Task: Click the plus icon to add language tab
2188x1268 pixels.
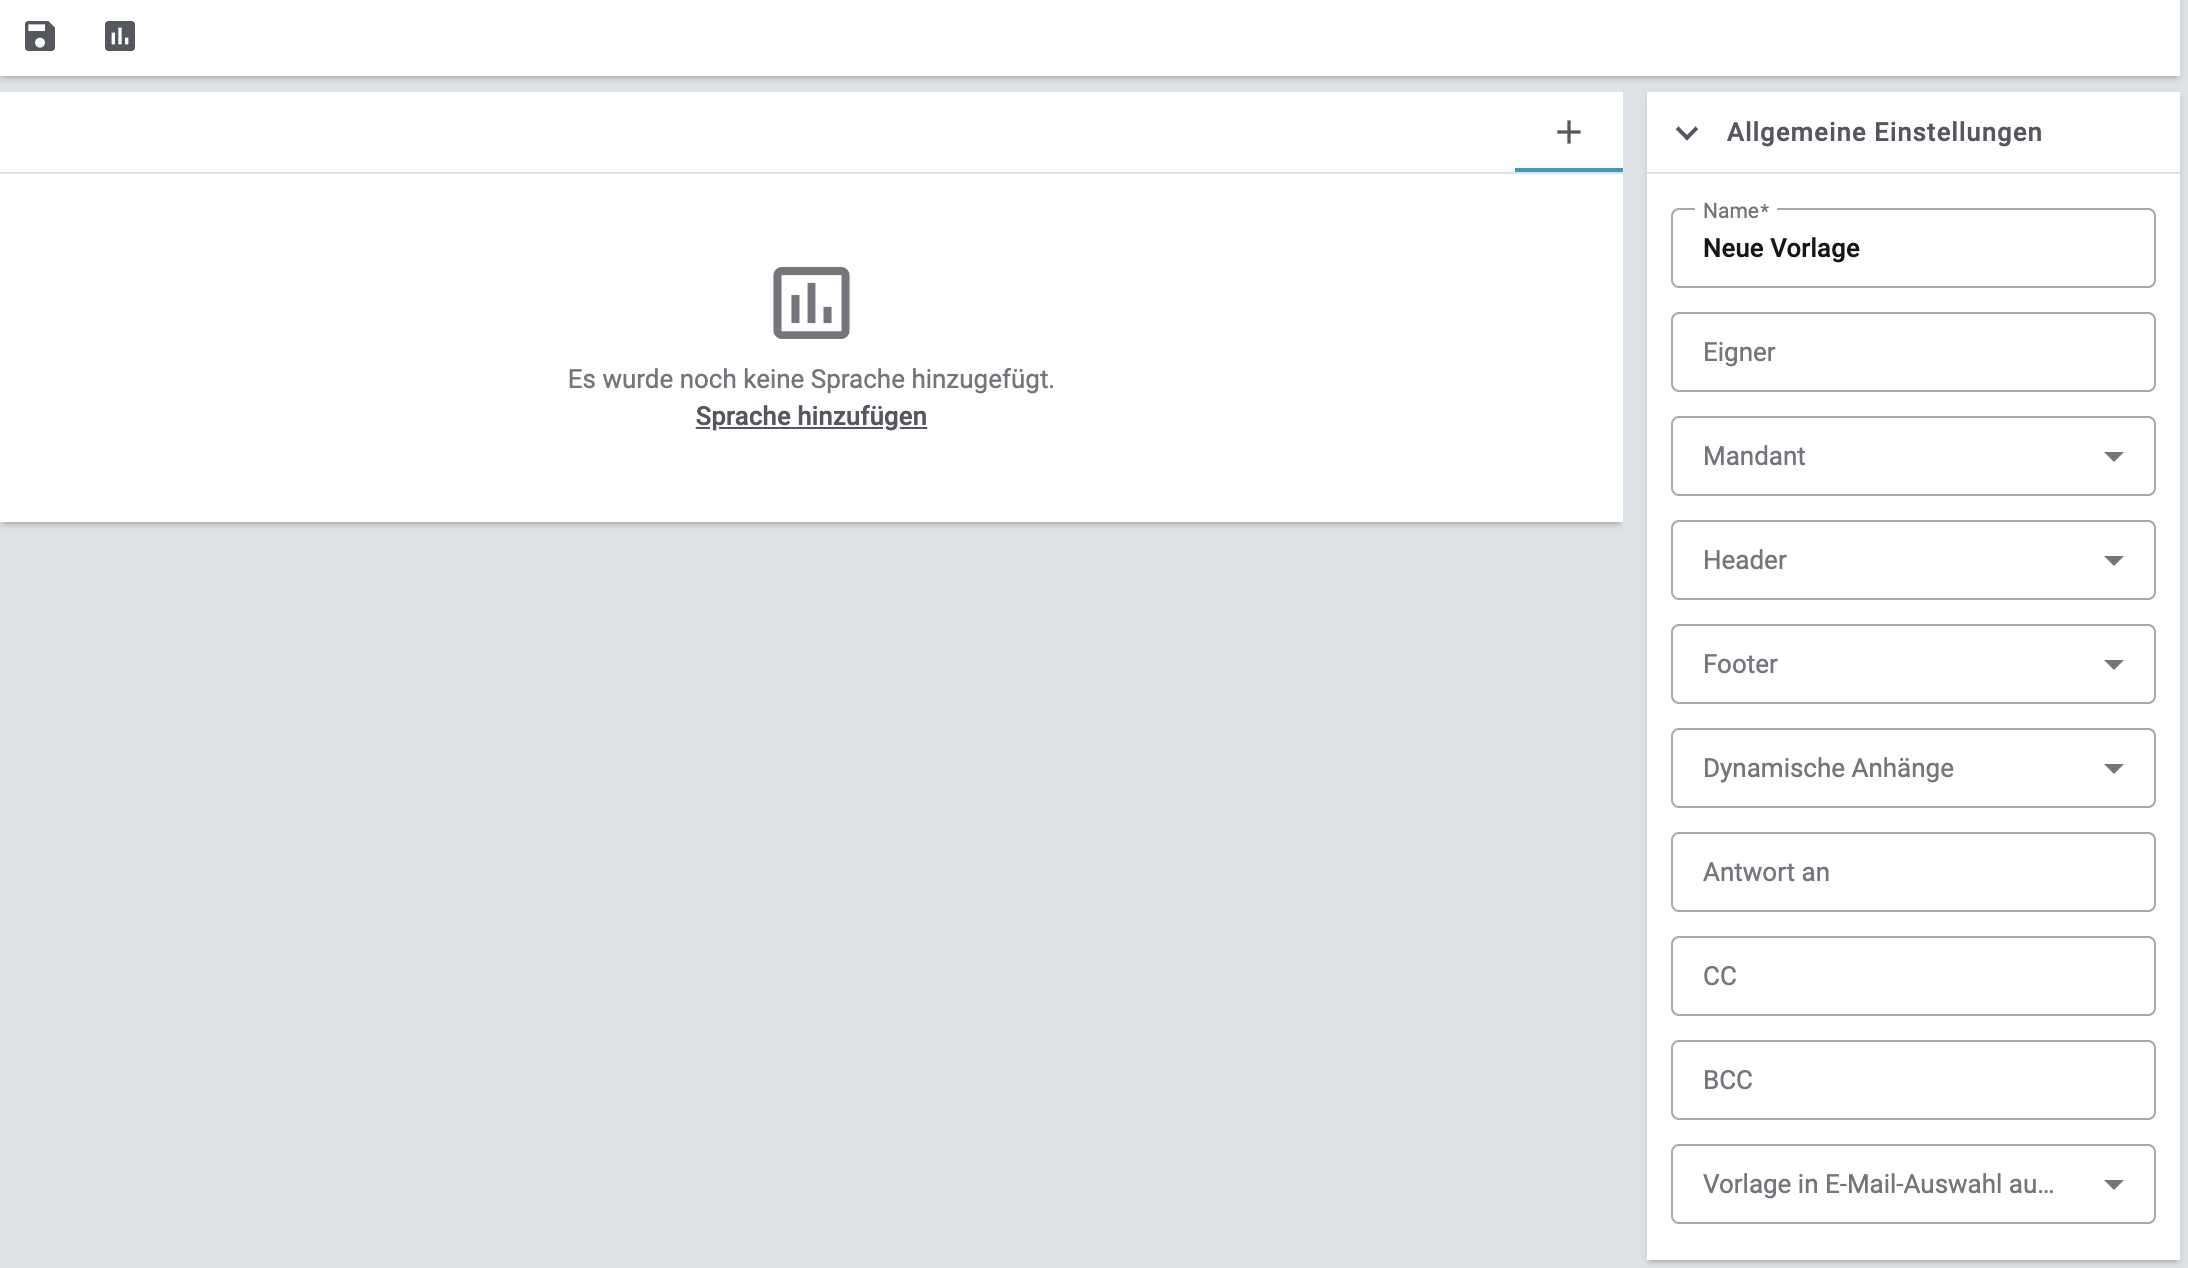Action: pyautogui.click(x=1568, y=132)
